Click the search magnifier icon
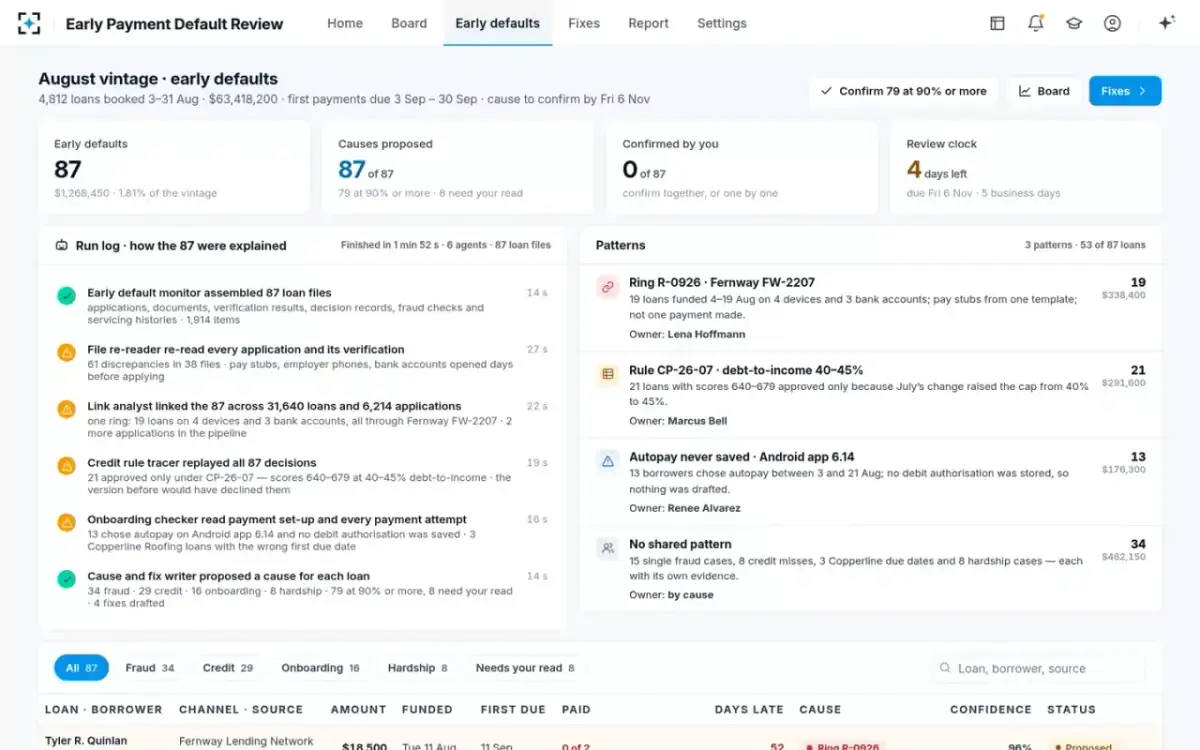1200x750 pixels. [x=945, y=668]
